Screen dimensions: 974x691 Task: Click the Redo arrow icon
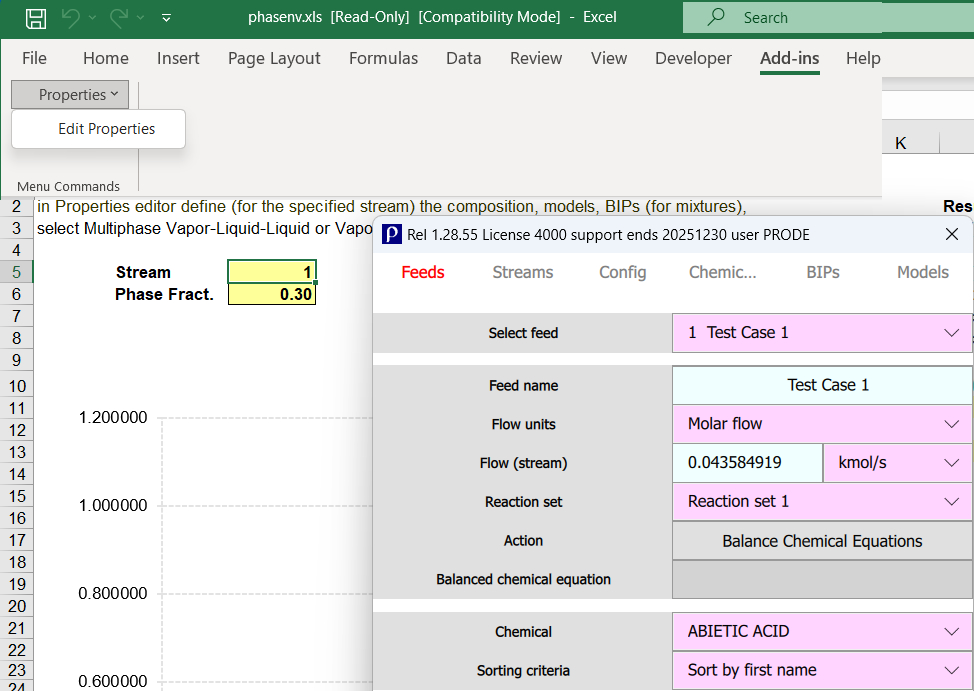[119, 18]
